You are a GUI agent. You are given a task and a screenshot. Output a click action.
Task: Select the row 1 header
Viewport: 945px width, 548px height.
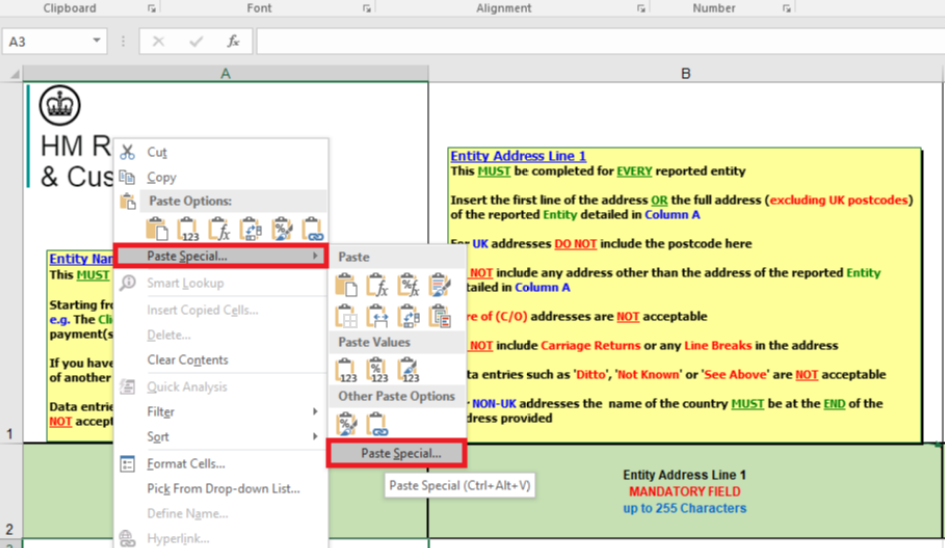(10, 262)
